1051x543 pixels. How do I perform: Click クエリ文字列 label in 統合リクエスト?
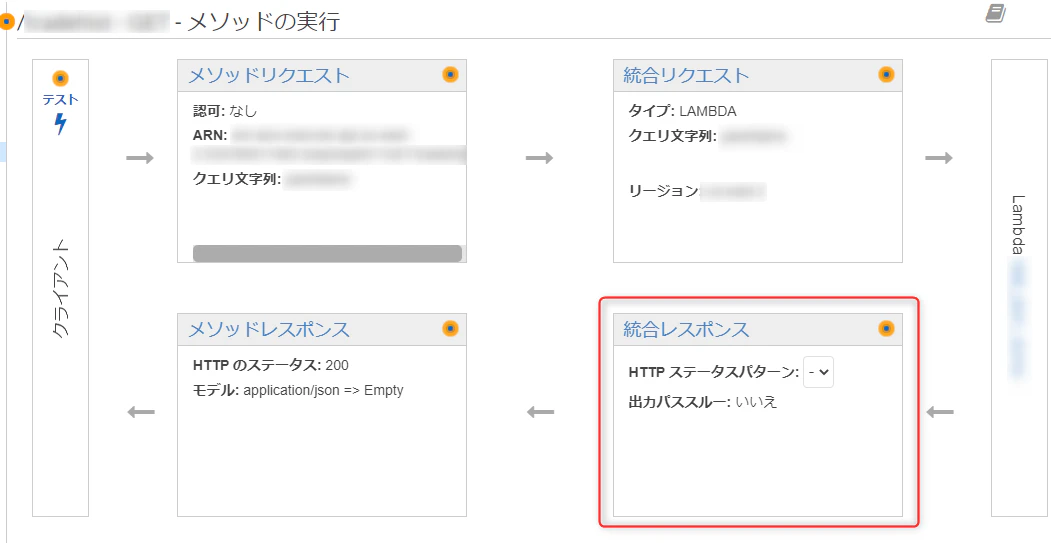click(672, 136)
